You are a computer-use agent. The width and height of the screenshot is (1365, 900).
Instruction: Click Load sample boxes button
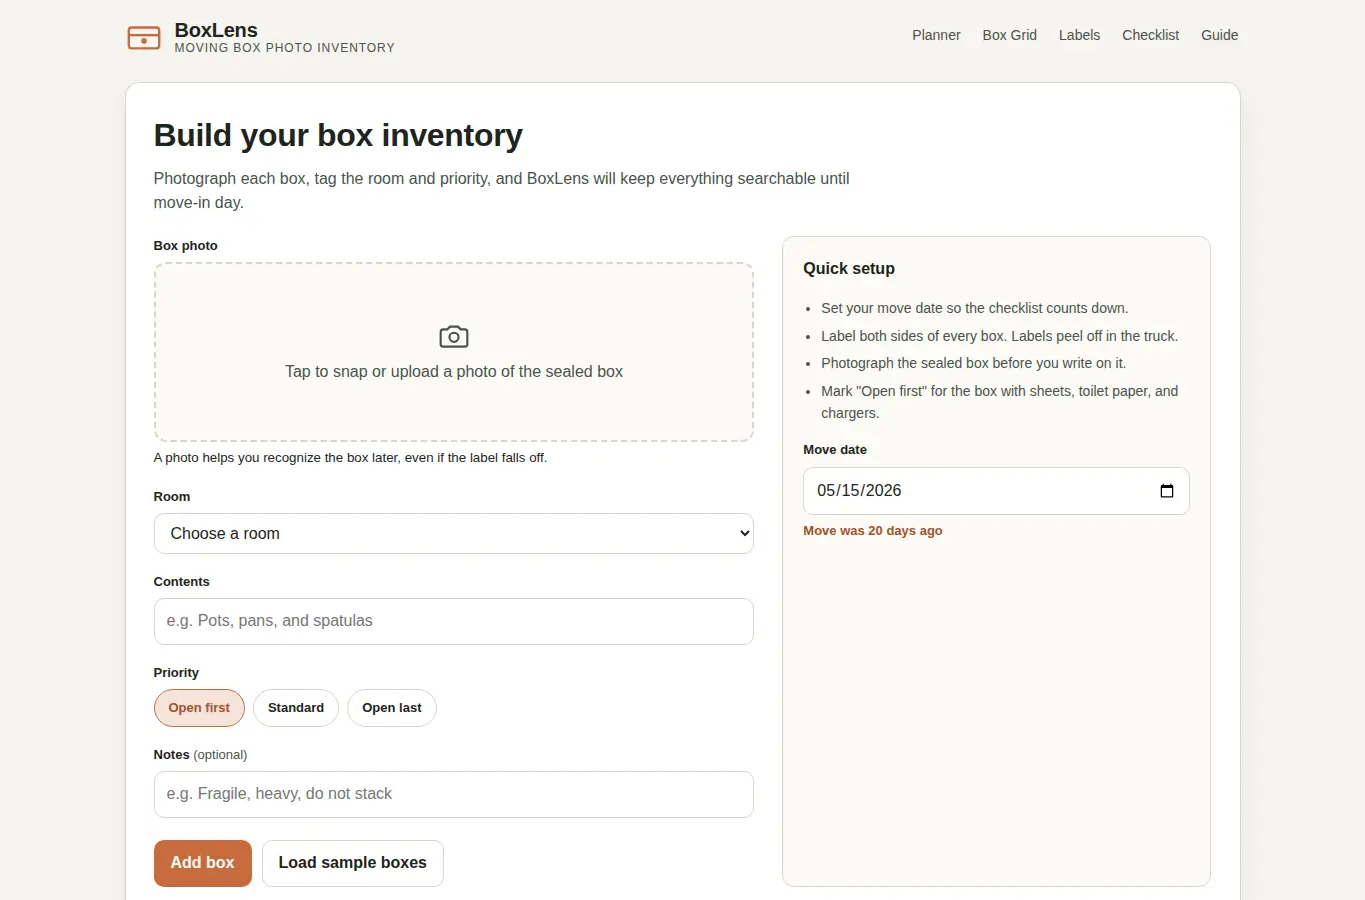[x=353, y=863]
